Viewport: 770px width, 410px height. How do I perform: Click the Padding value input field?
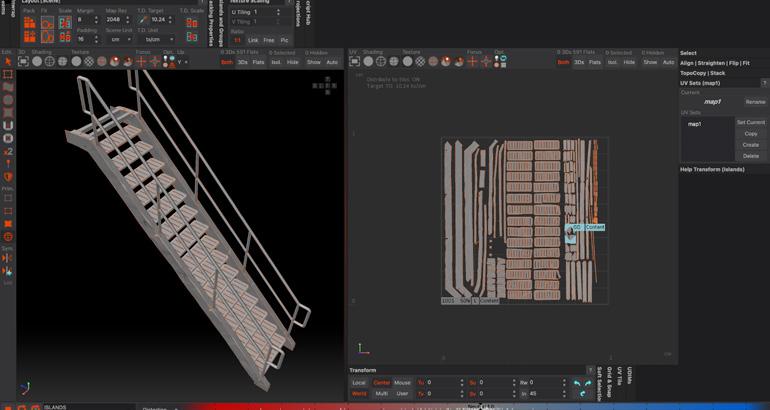[84, 39]
